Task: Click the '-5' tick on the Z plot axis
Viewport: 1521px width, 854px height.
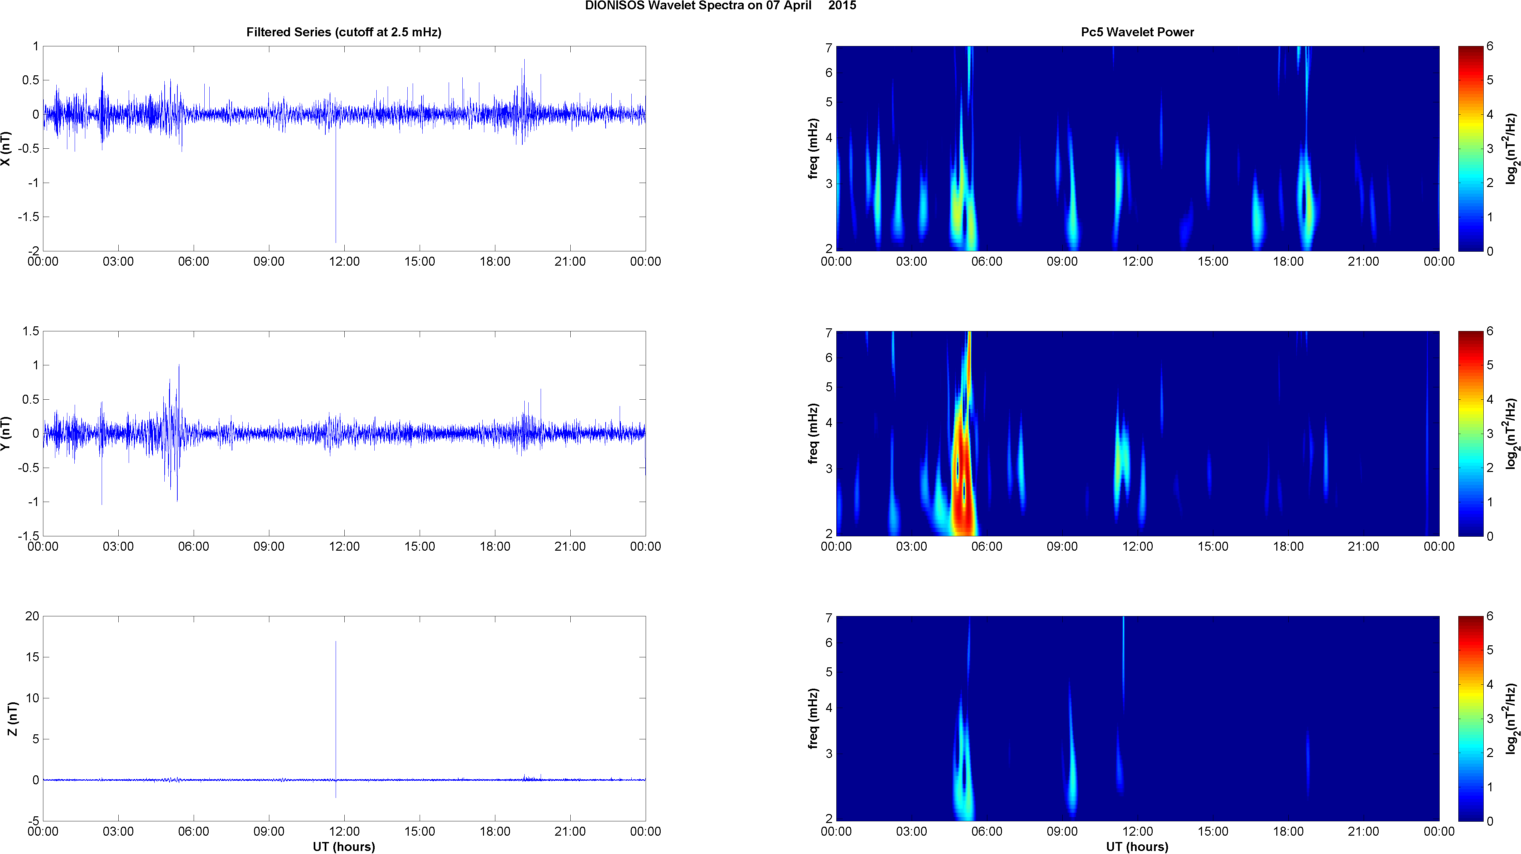Action: [x=33, y=821]
